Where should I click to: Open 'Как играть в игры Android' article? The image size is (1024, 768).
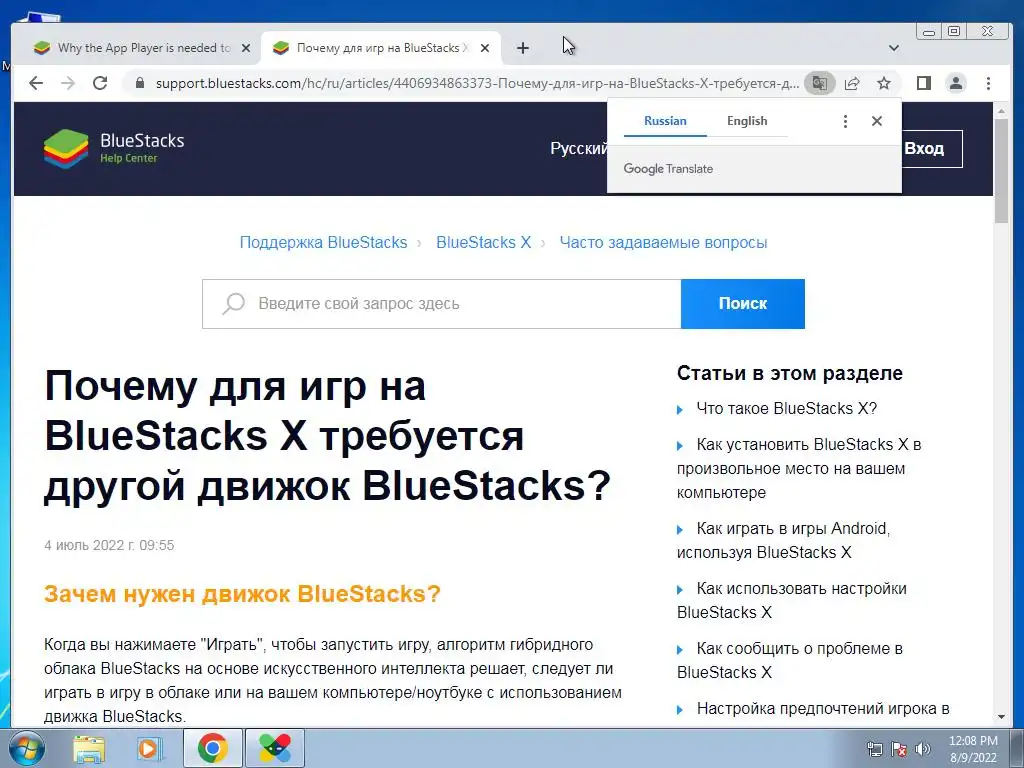pyautogui.click(x=784, y=540)
